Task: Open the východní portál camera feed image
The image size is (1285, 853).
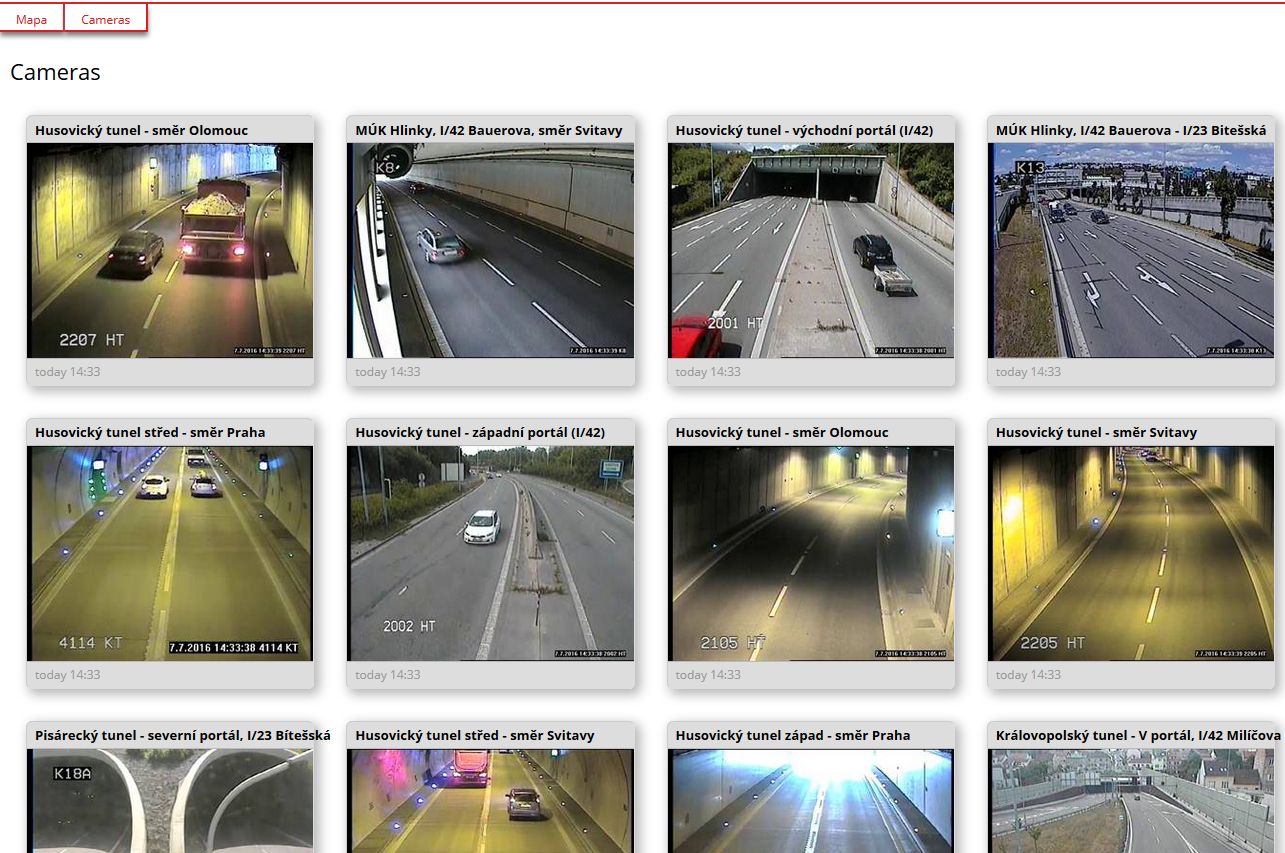Action: click(810, 250)
